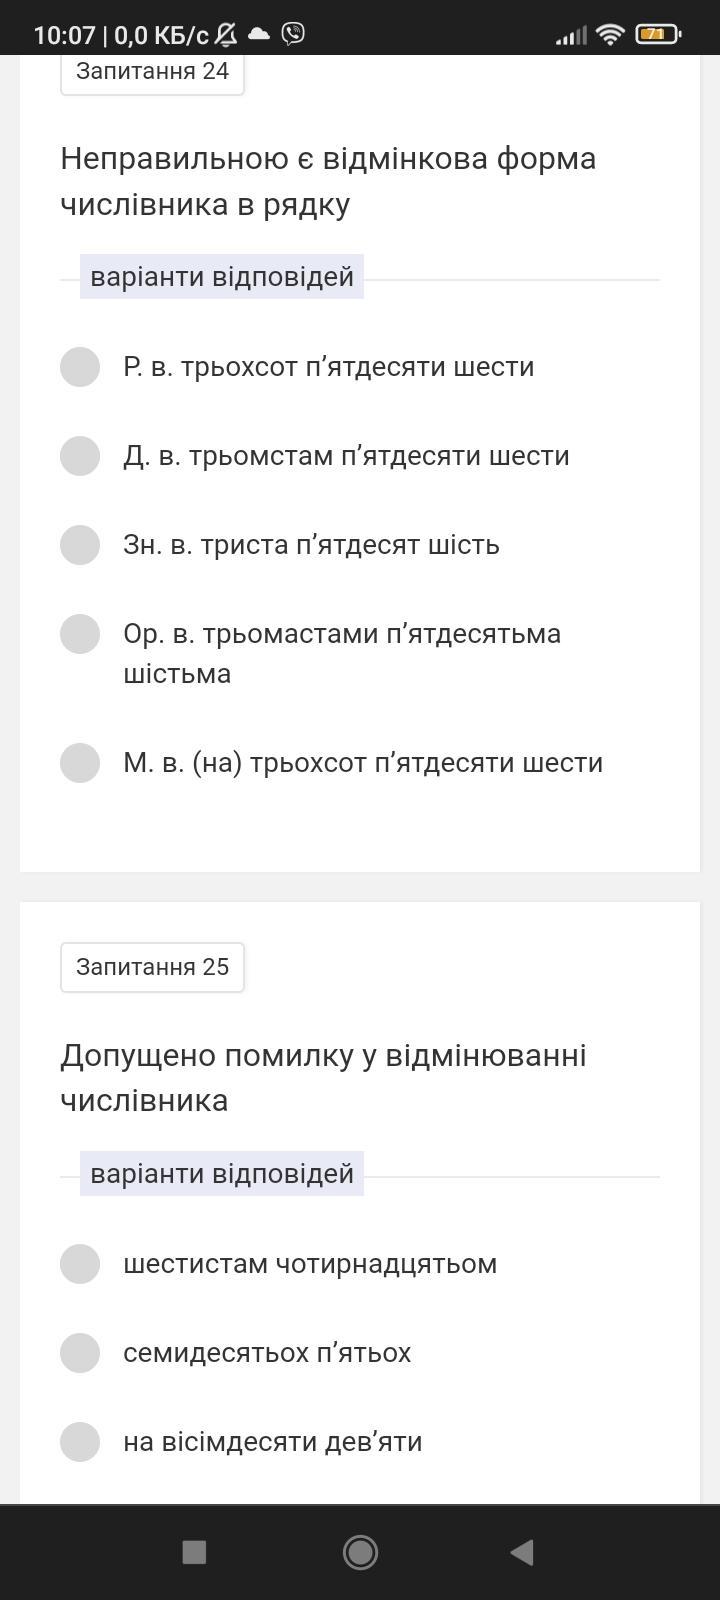Tap the Android back navigation triangle
The image size is (720, 1600).
[x=522, y=1552]
